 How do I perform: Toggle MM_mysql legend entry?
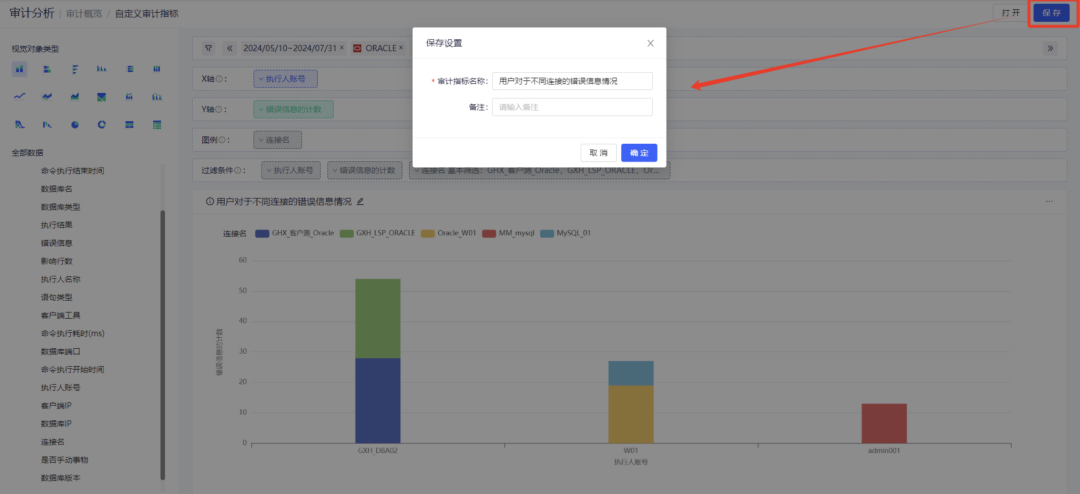[x=508, y=234]
